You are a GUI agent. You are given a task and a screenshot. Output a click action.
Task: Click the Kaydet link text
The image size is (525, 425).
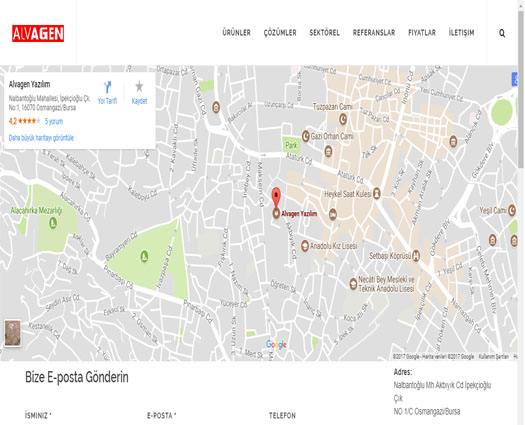(x=139, y=101)
